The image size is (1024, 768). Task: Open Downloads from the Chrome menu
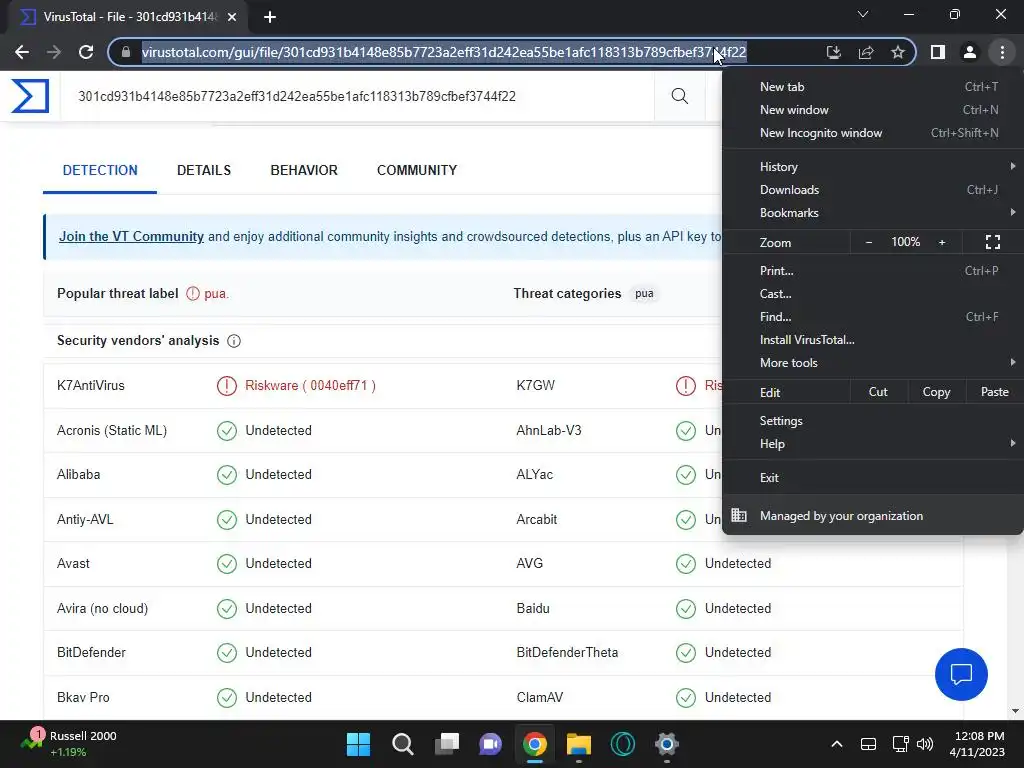[872, 189]
